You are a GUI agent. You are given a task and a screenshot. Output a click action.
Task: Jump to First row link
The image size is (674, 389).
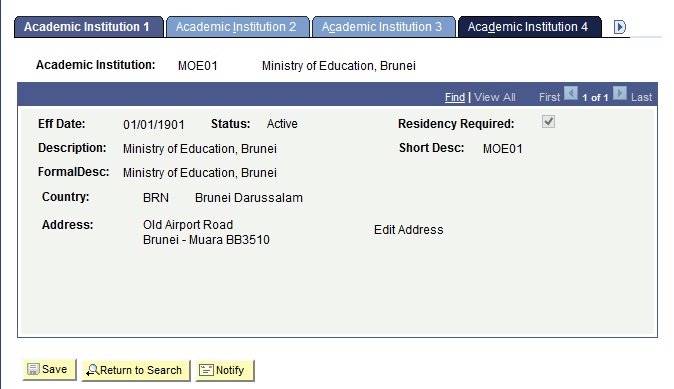(549, 97)
